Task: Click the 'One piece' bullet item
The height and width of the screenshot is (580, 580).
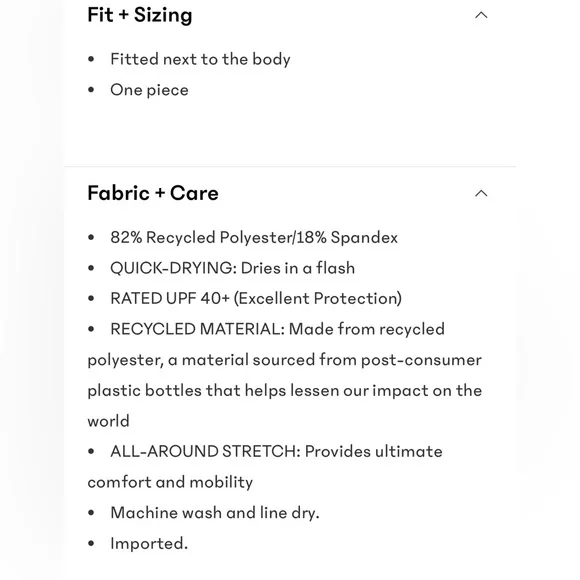Action: coord(149,90)
